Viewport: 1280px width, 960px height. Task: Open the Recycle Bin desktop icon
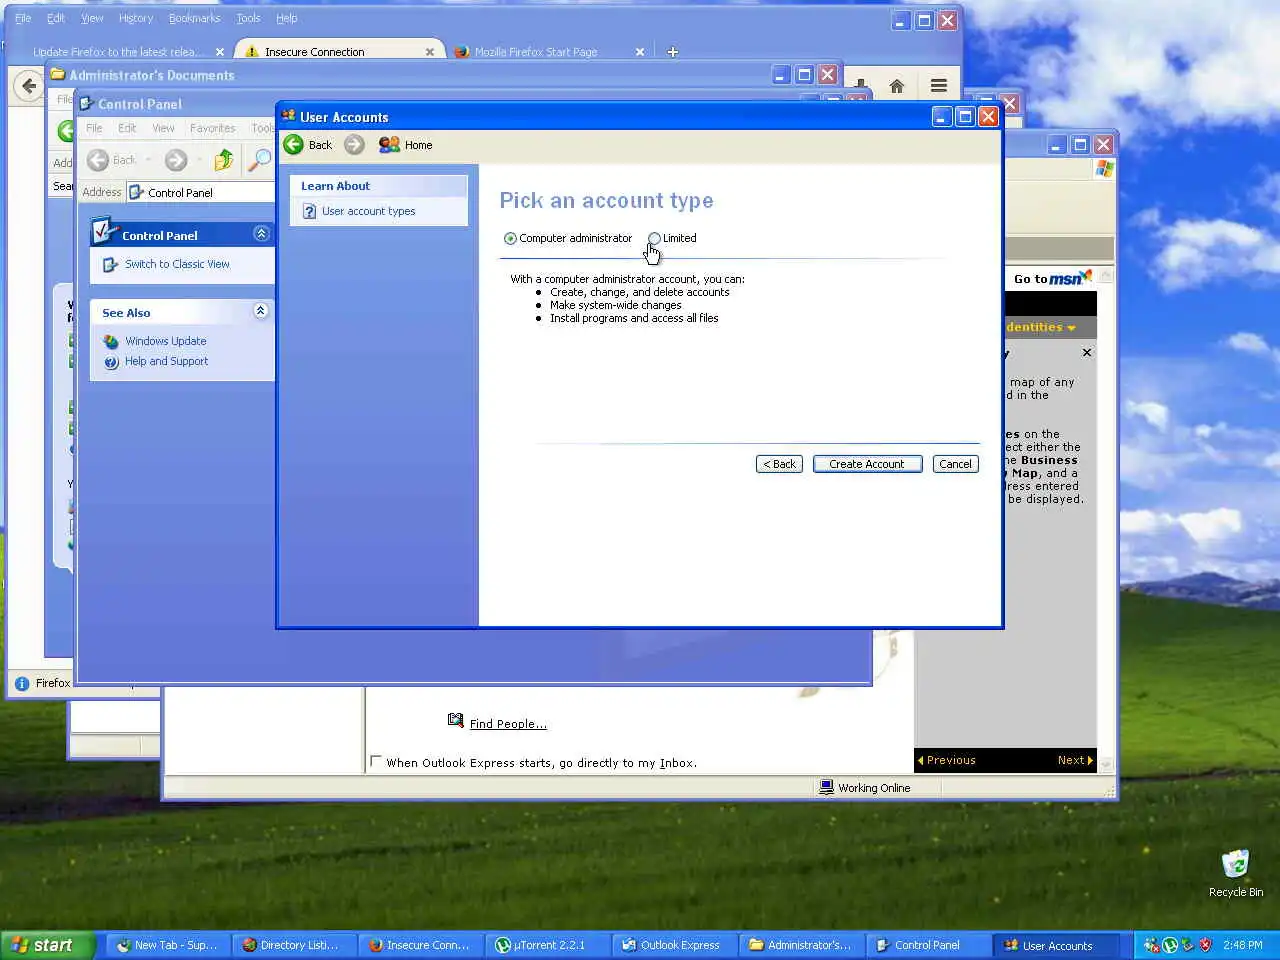point(1236,873)
